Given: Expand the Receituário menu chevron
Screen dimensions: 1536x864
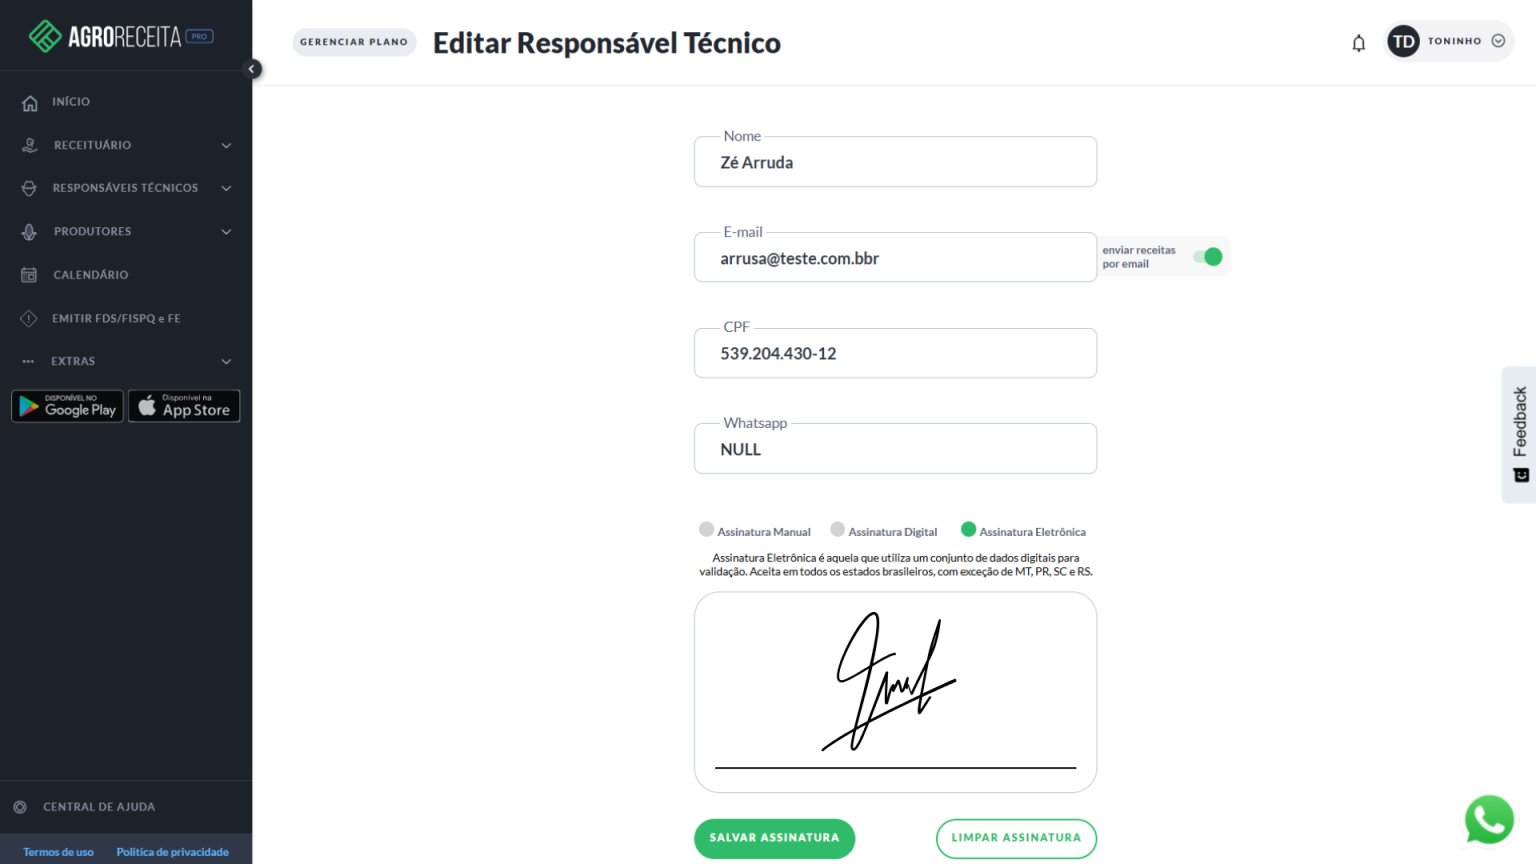Looking at the screenshot, I should click(226, 145).
